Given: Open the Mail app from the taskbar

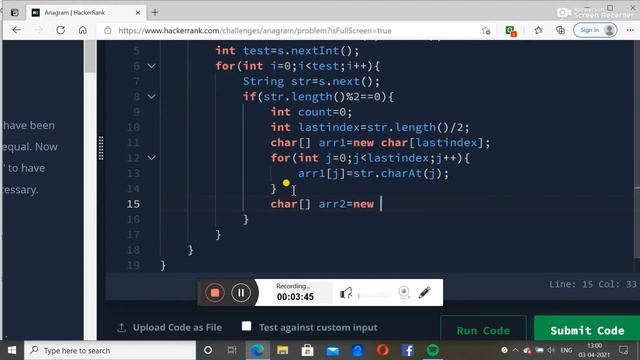Looking at the screenshot, I should click(x=333, y=351).
